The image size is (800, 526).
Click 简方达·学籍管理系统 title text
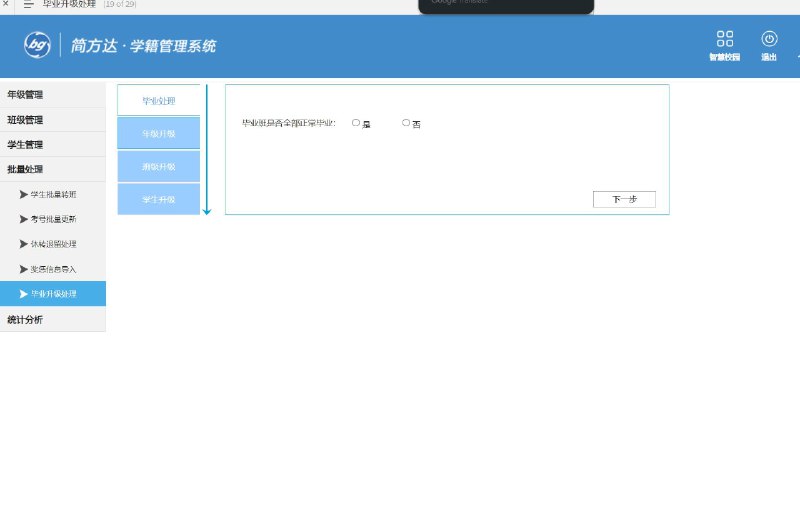(x=143, y=45)
